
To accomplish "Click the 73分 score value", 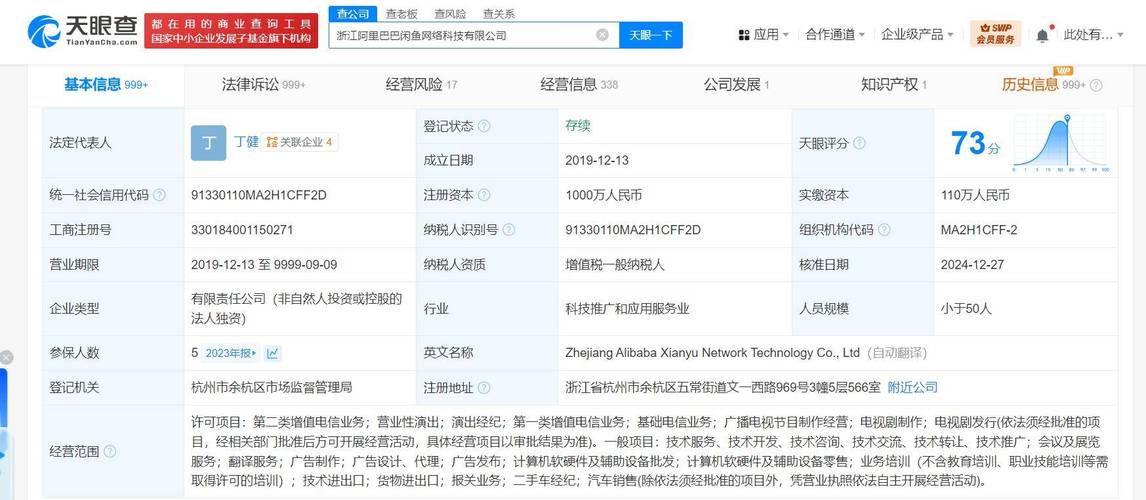I will (x=975, y=143).
